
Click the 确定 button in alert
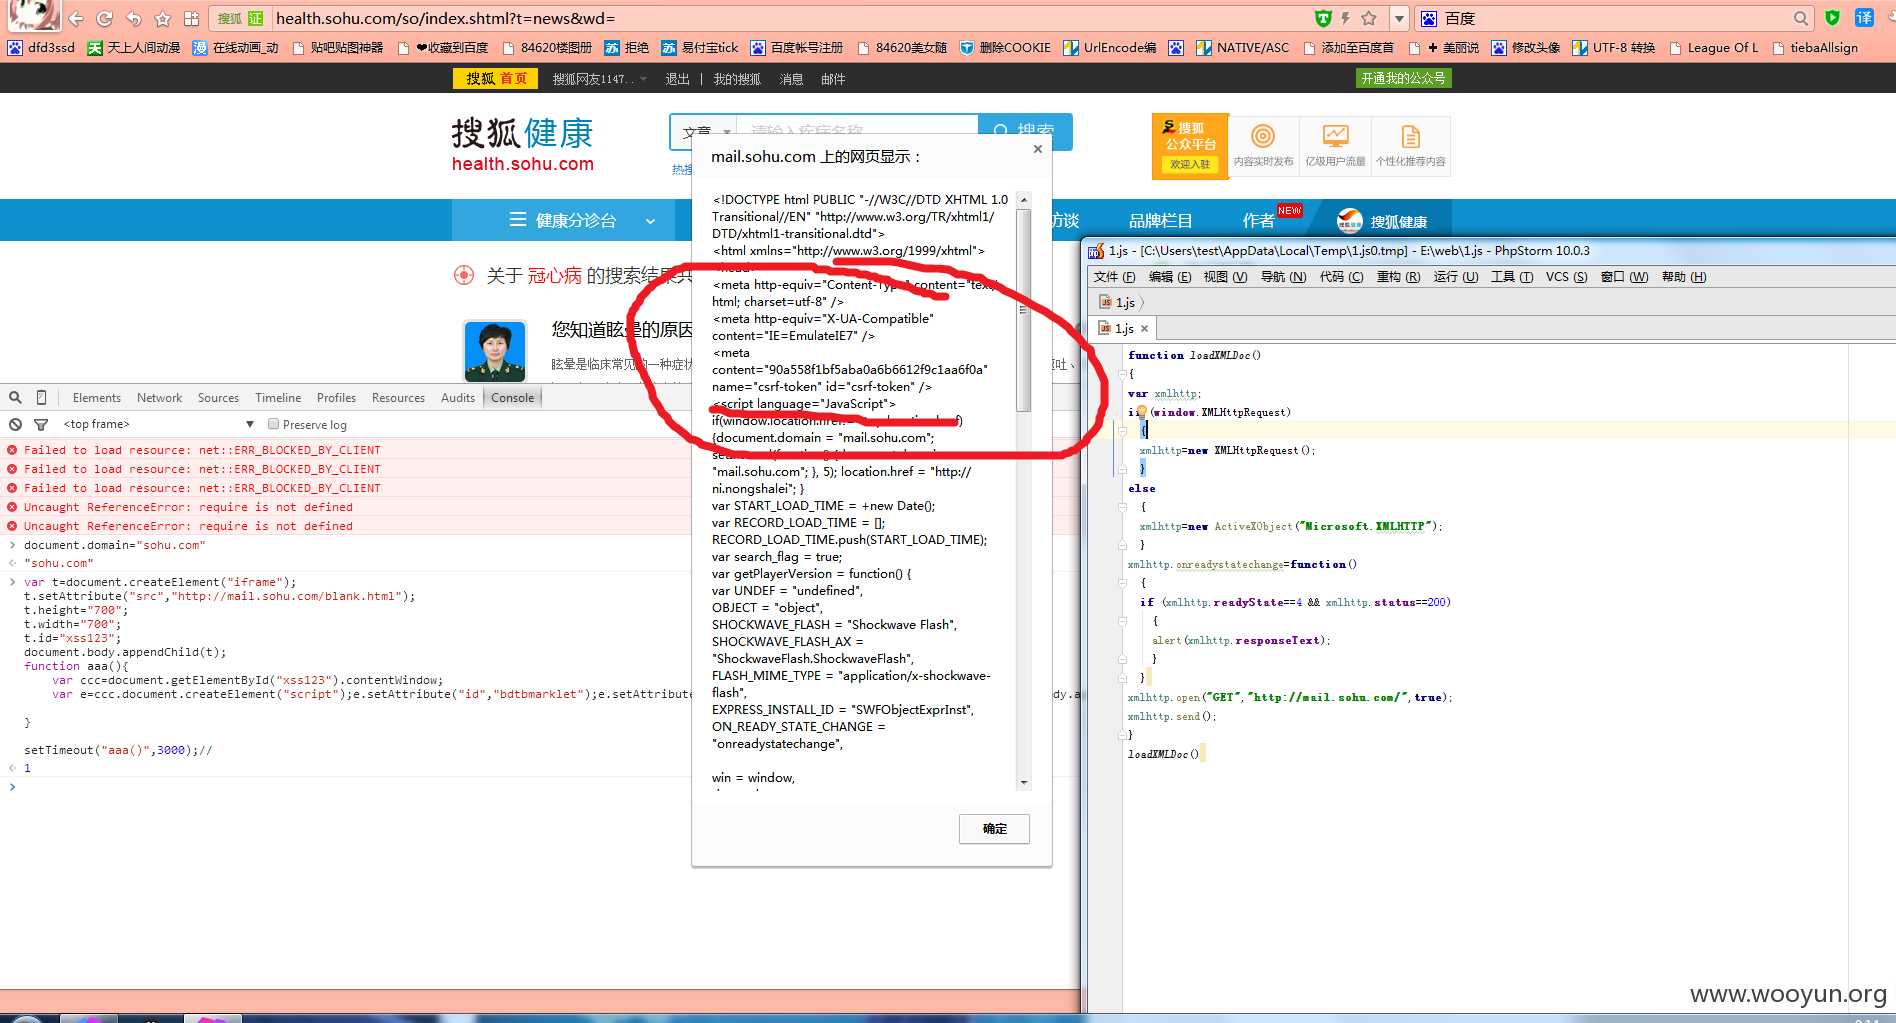[x=994, y=828]
